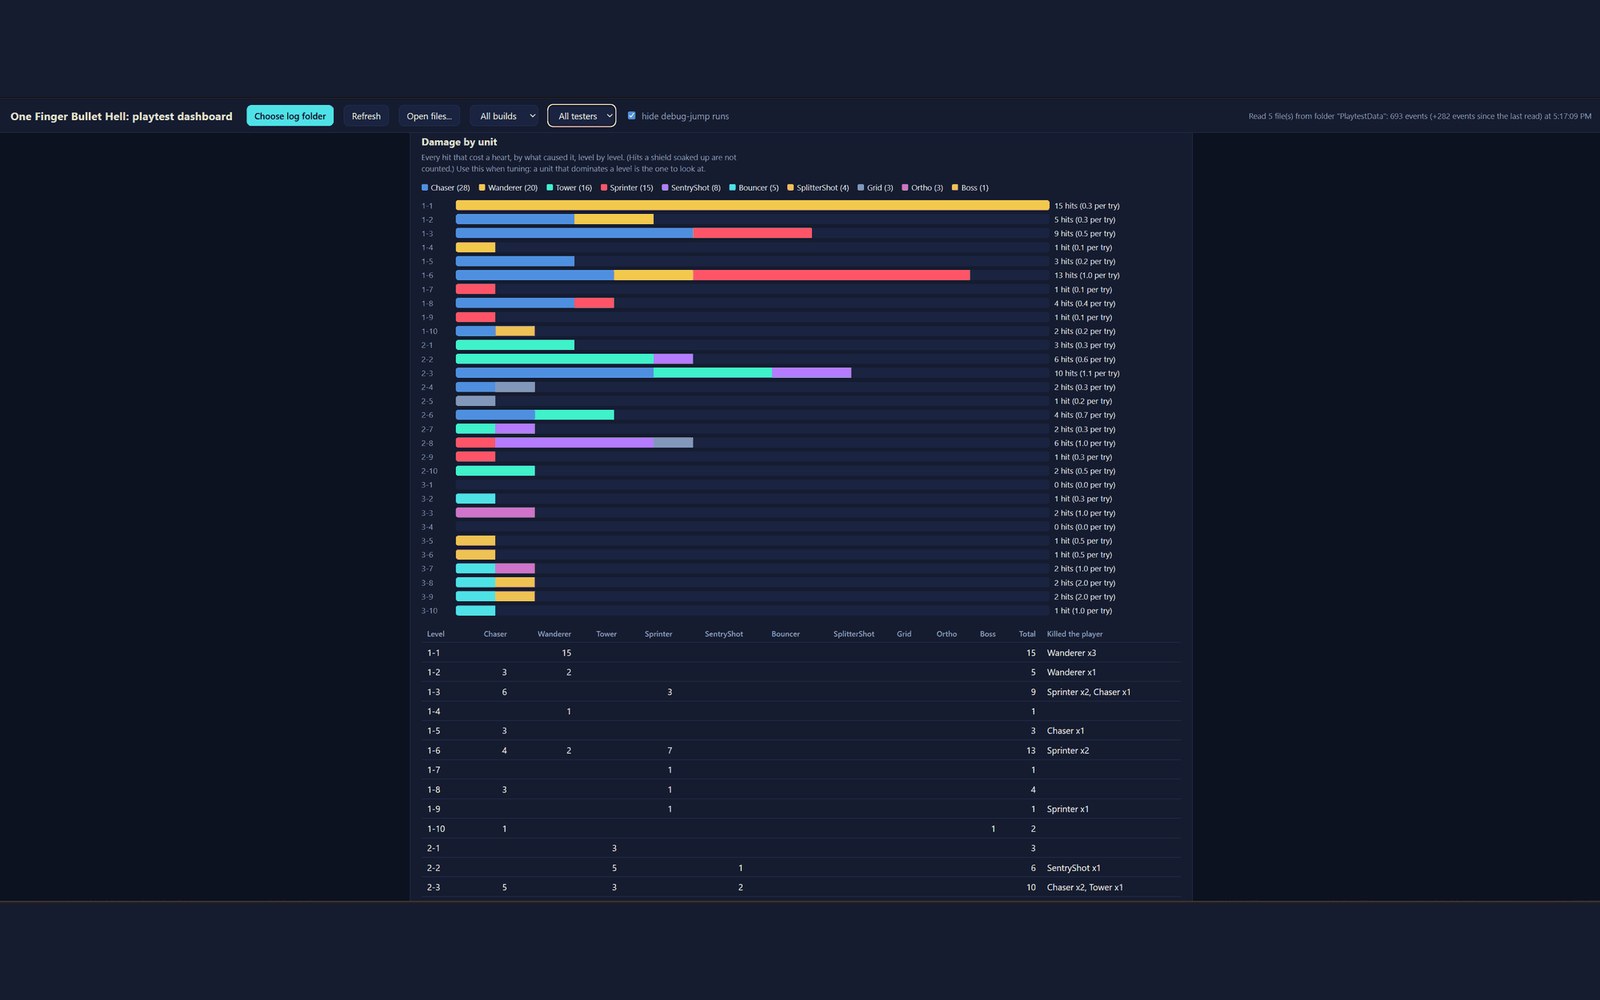Screen dimensions: 1600x1000
Task: Click the pink Ortho (3) legend swatch
Action: tap(905, 188)
